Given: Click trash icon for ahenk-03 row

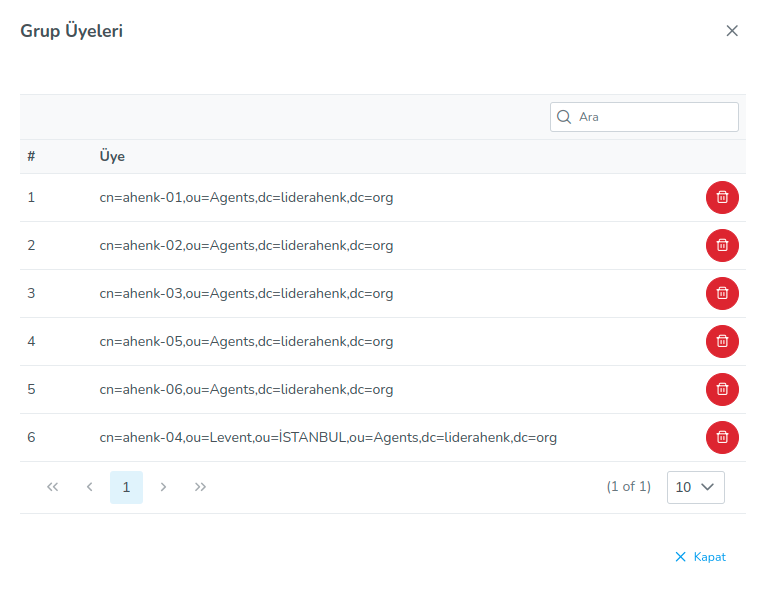Looking at the screenshot, I should [x=722, y=294].
